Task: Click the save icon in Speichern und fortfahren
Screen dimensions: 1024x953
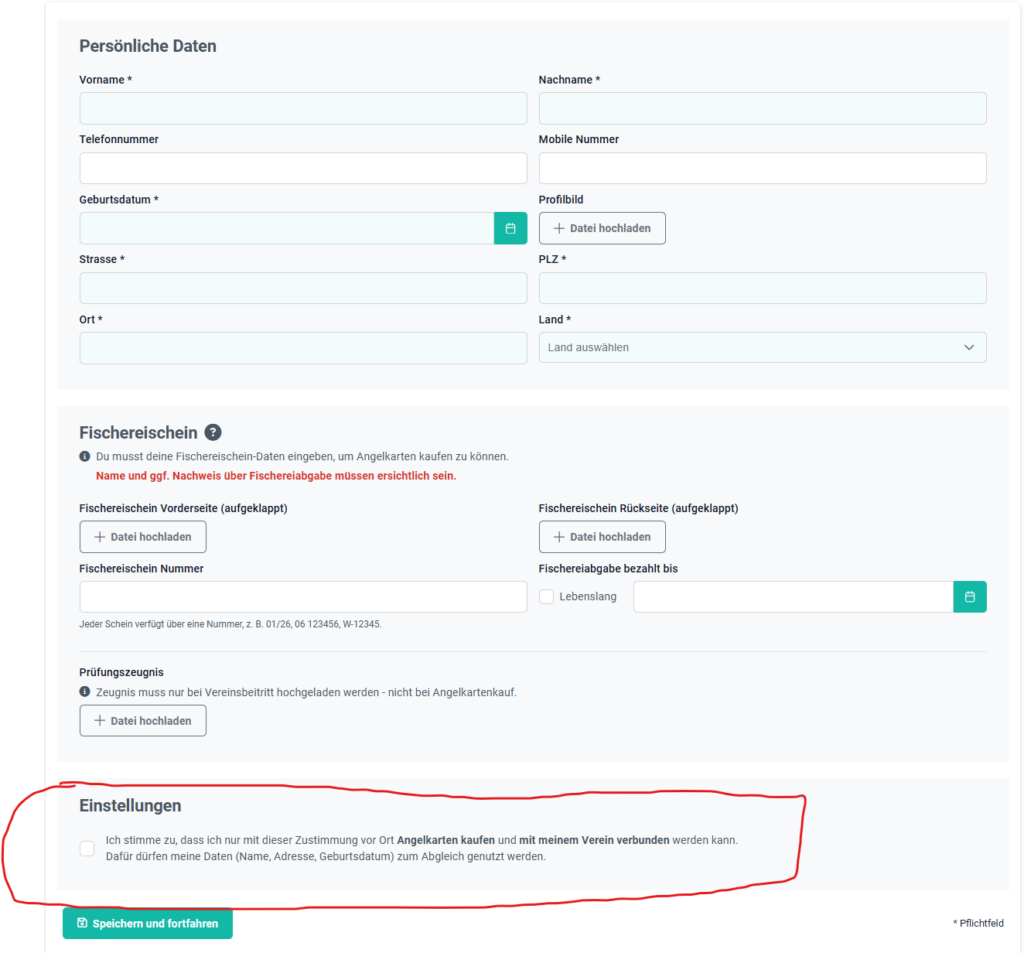Action: [x=82, y=923]
